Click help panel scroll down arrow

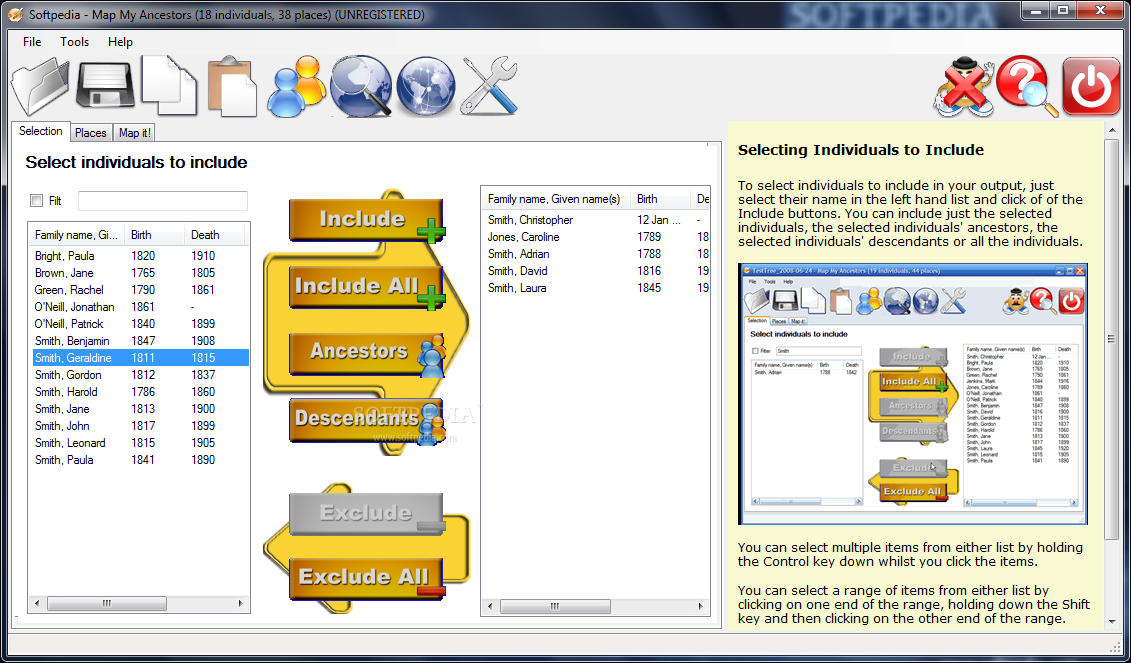[1112, 620]
